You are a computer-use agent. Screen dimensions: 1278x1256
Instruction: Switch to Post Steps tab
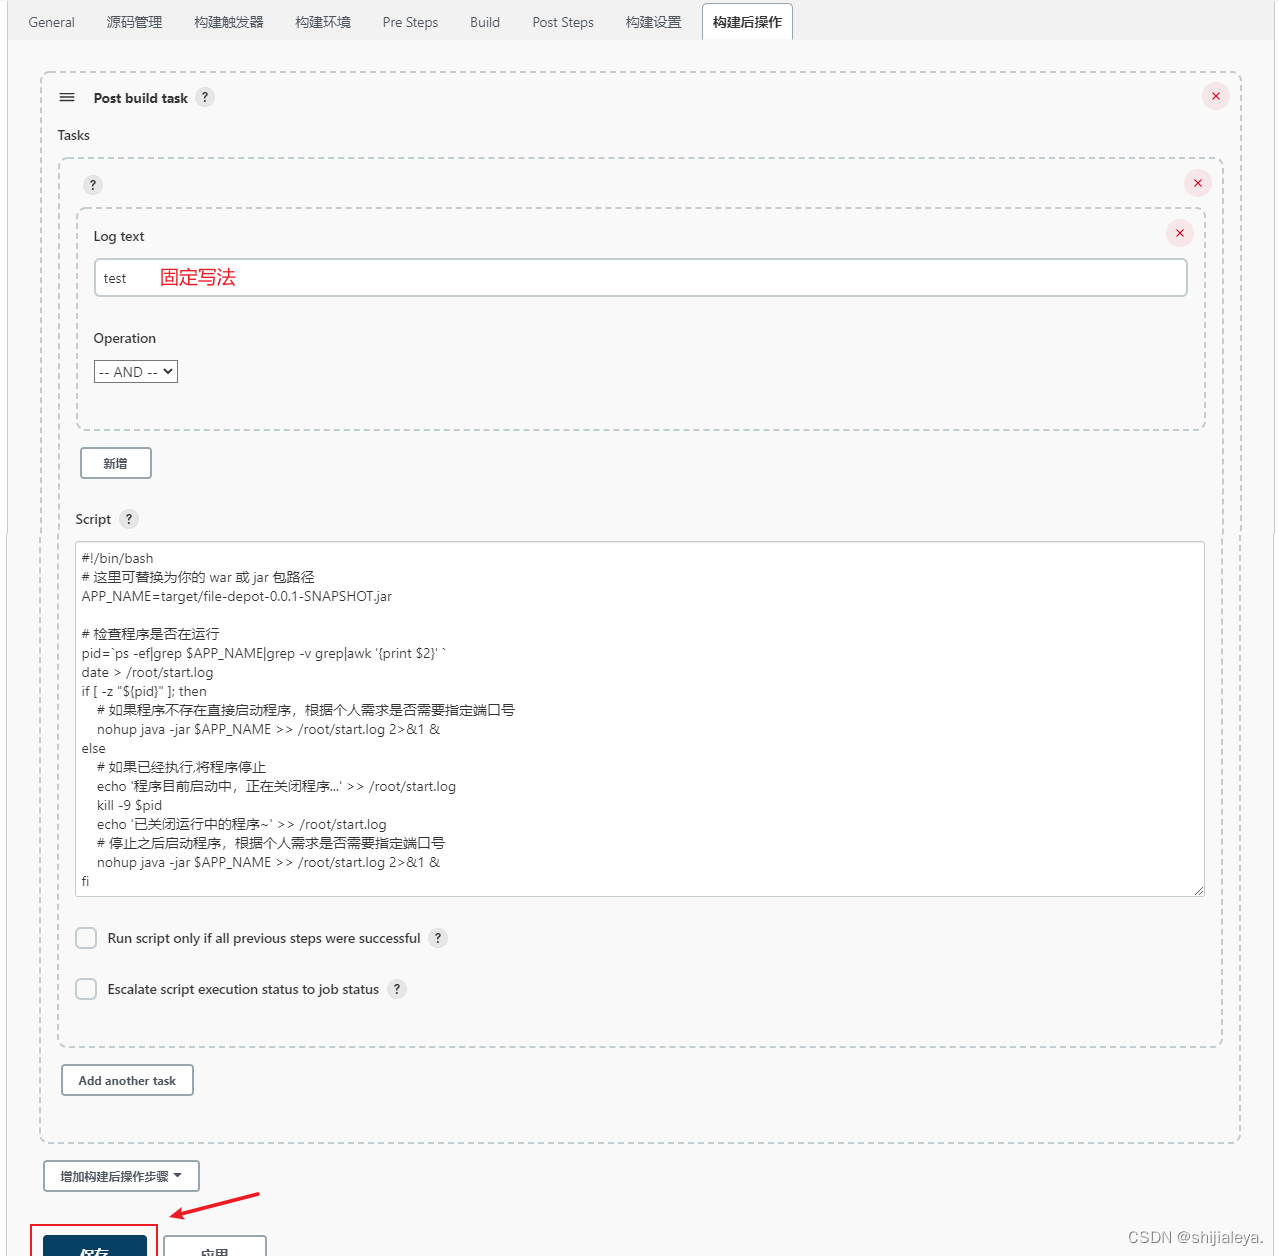point(563,22)
